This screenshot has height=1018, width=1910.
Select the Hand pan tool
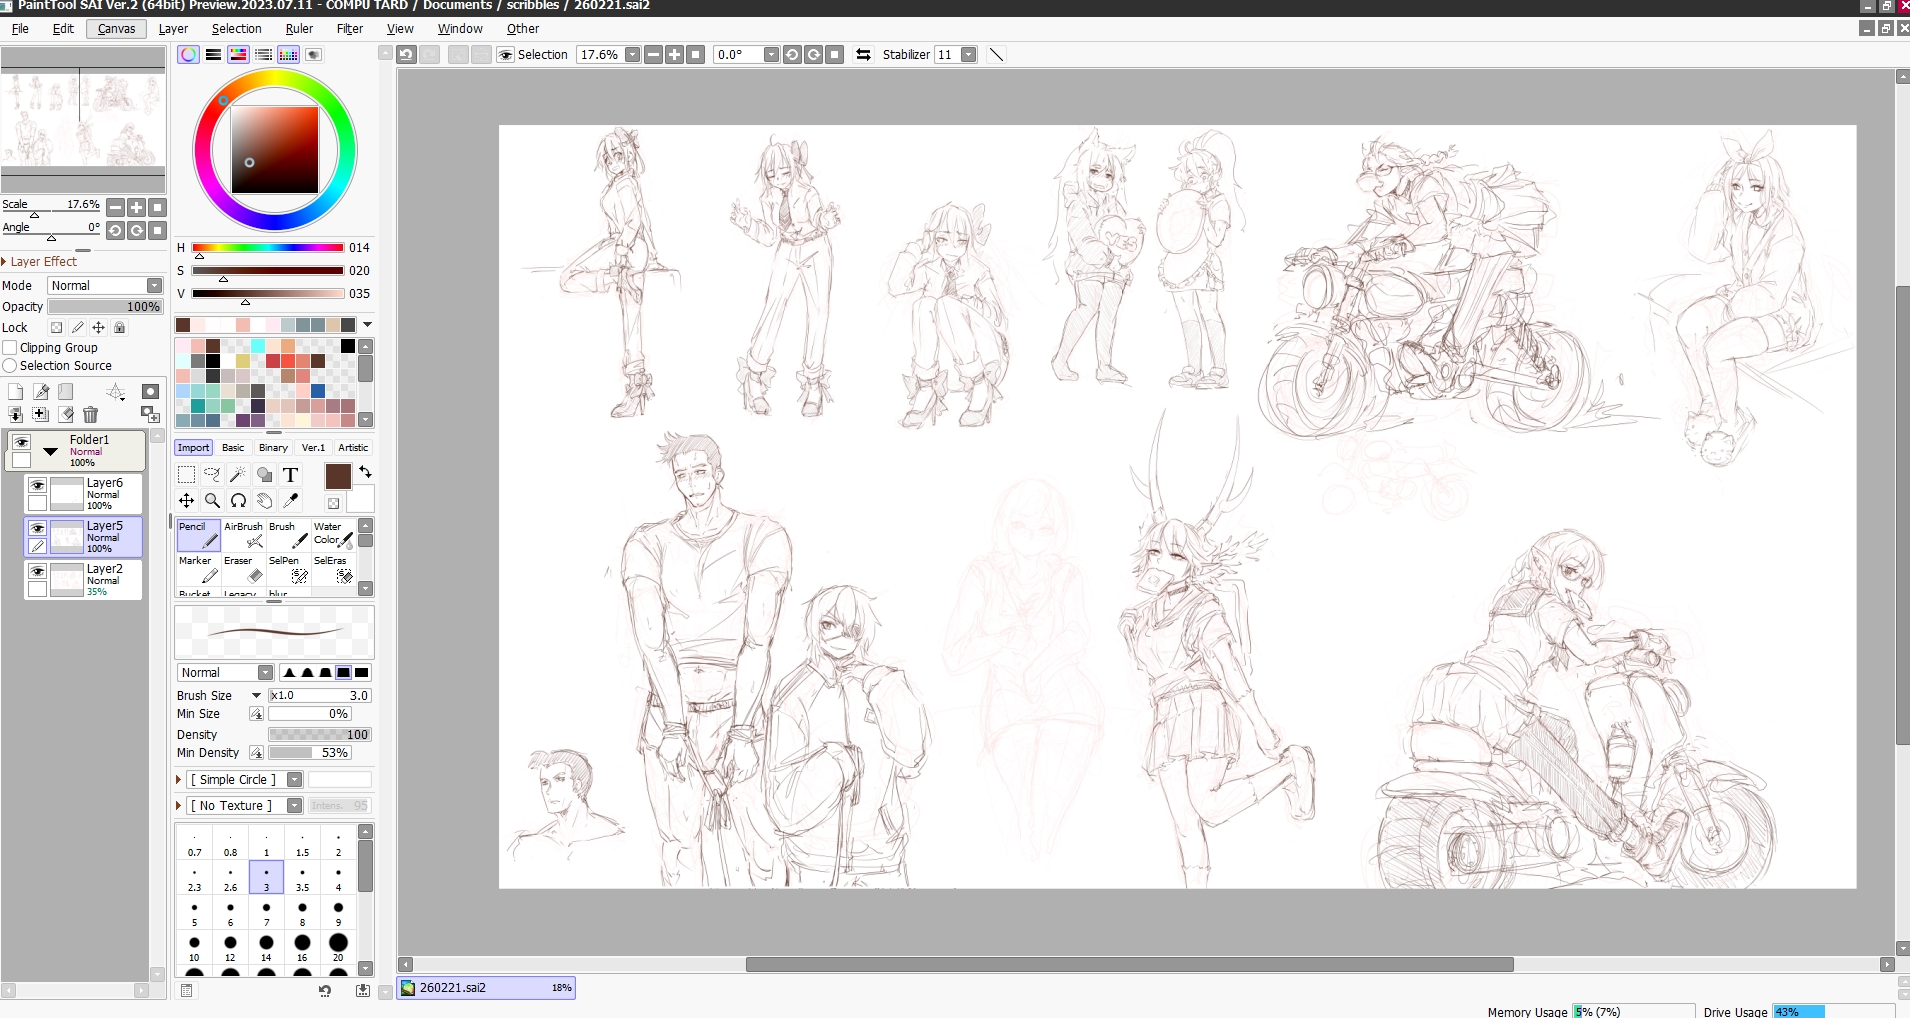[x=265, y=501]
